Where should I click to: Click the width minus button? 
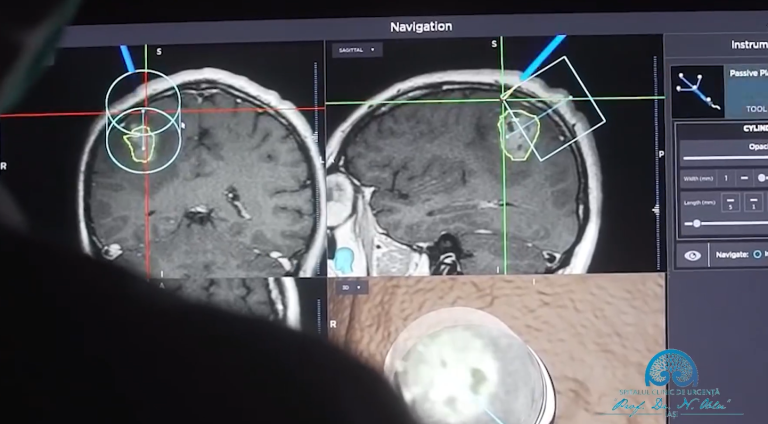point(744,178)
